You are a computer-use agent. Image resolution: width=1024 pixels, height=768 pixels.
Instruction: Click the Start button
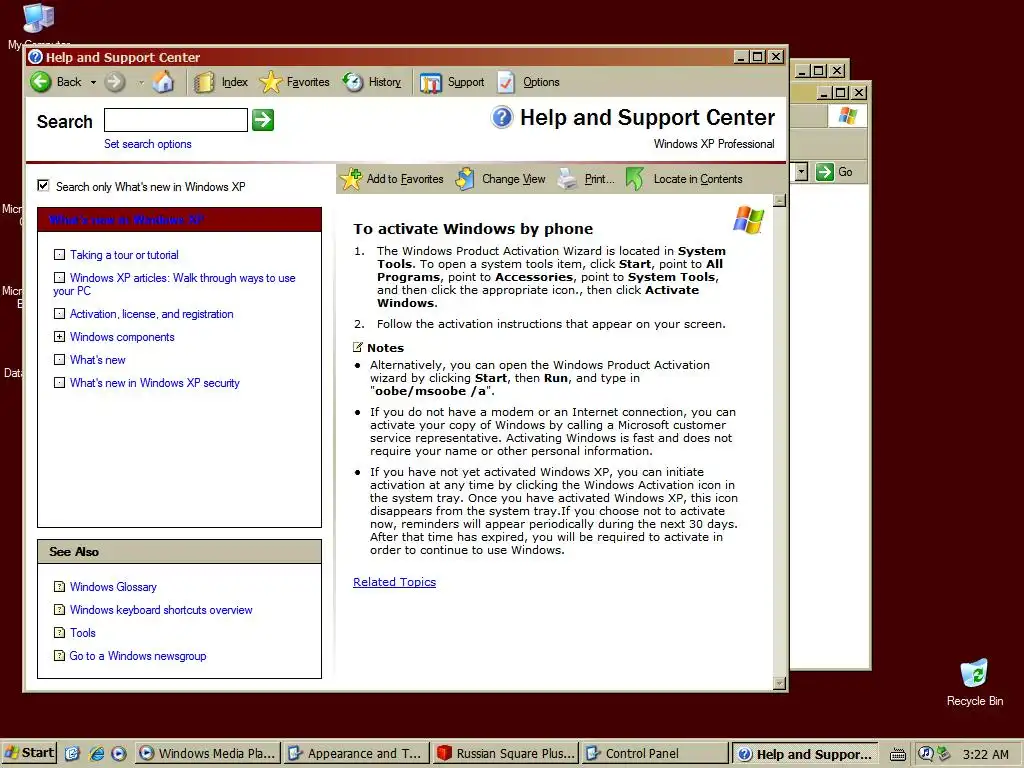coord(29,753)
